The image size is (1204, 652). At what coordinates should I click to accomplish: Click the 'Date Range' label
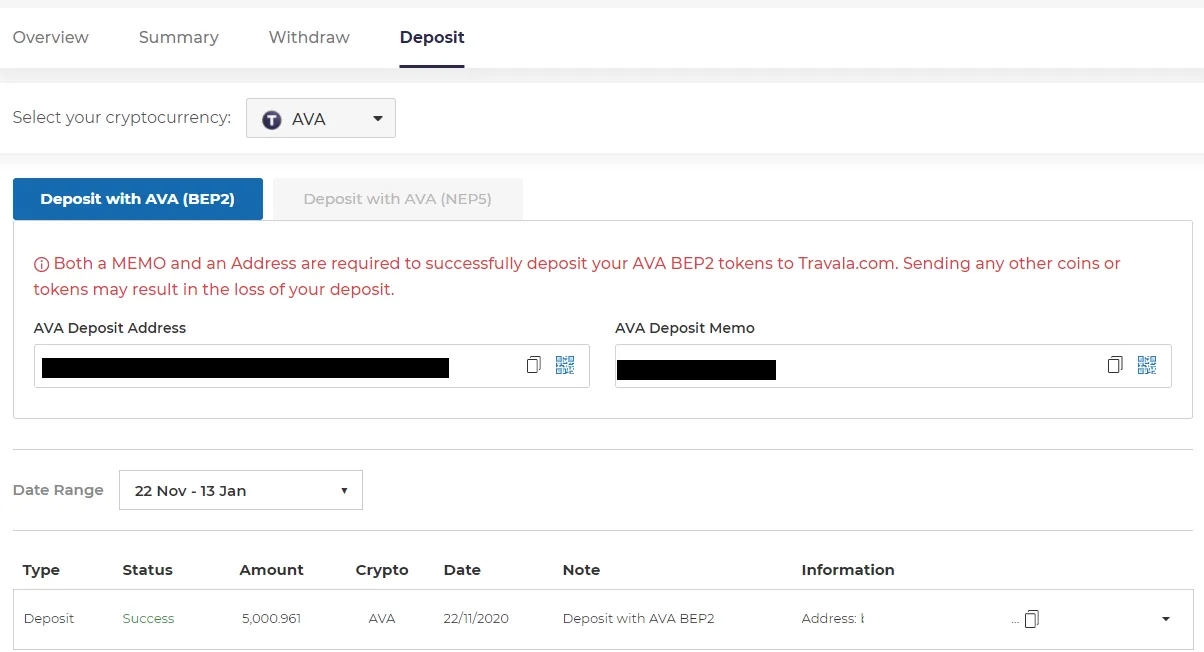point(58,490)
